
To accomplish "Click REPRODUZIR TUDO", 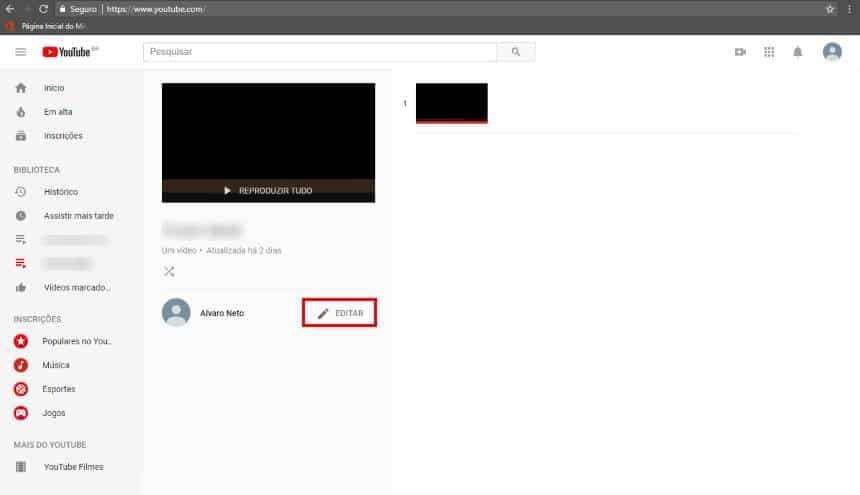I will click(x=268, y=191).
